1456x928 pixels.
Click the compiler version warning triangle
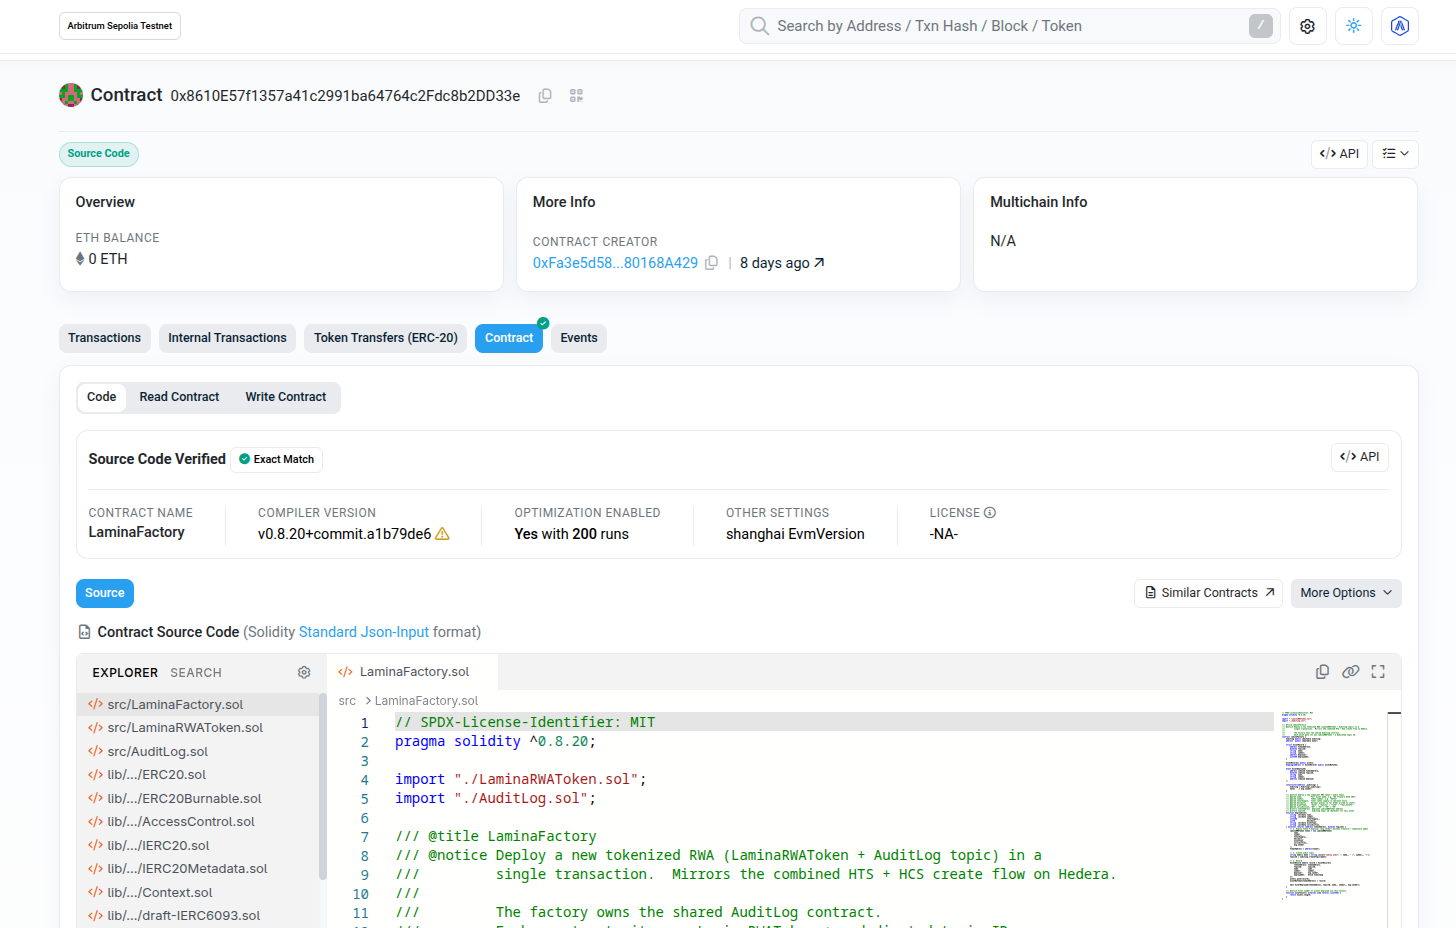[x=442, y=534]
